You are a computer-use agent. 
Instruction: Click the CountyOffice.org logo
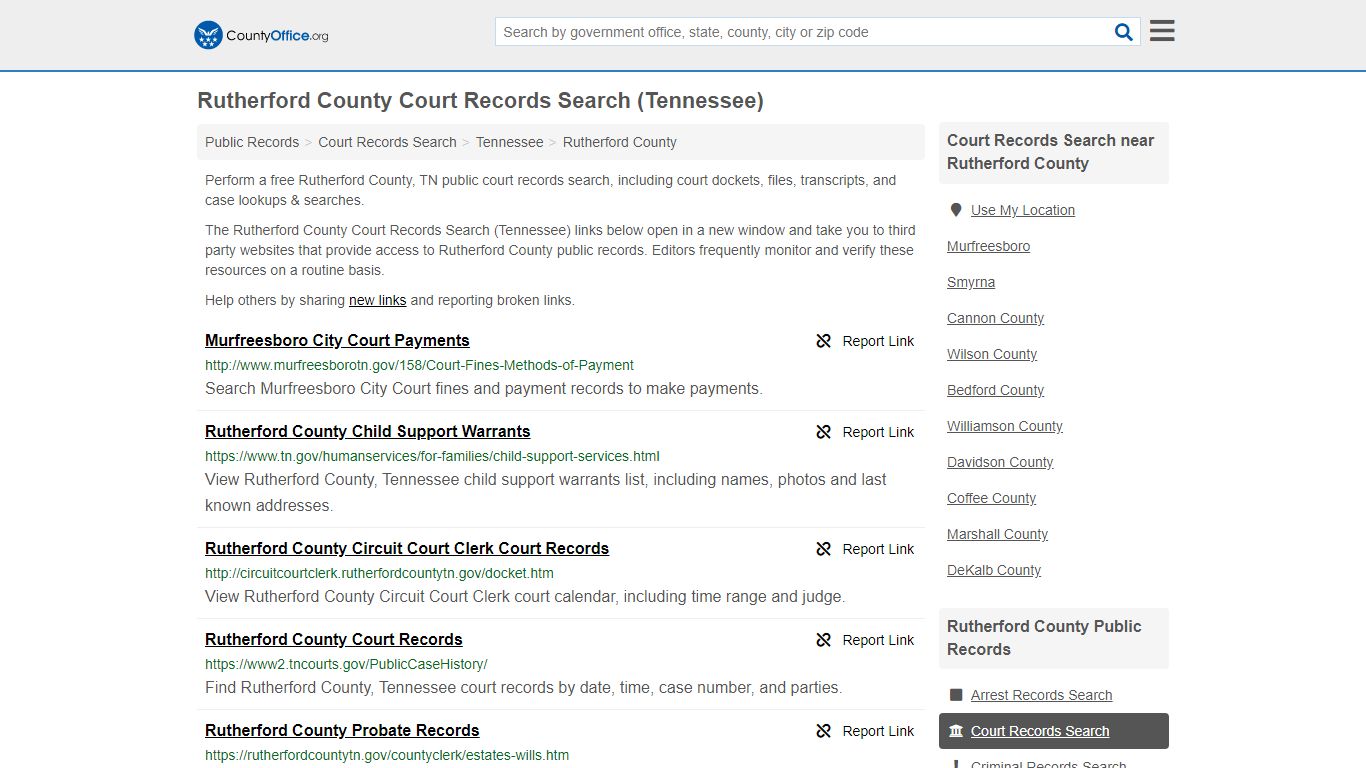click(x=259, y=34)
